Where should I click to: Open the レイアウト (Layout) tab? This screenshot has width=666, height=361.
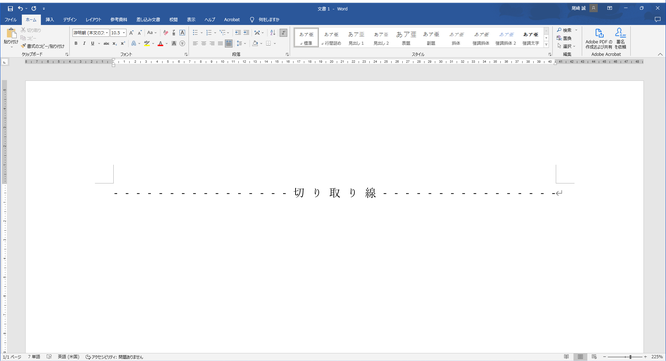(93, 20)
